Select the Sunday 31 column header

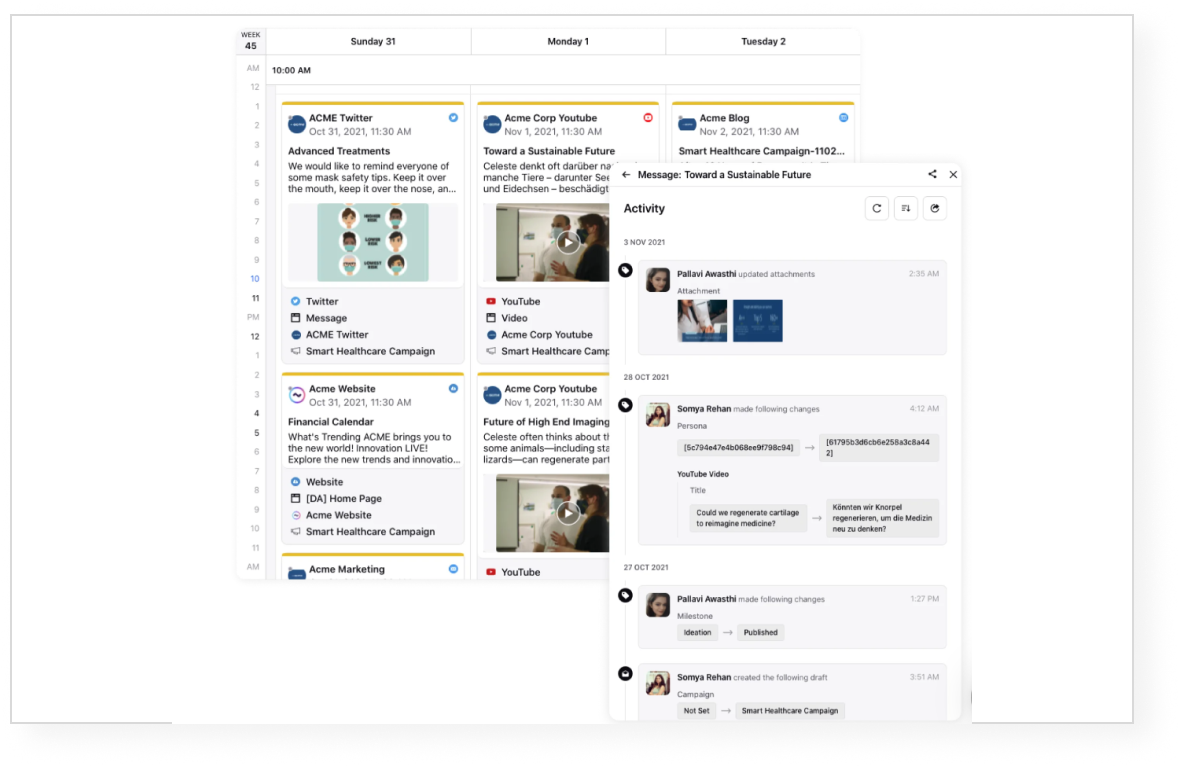tap(373, 41)
